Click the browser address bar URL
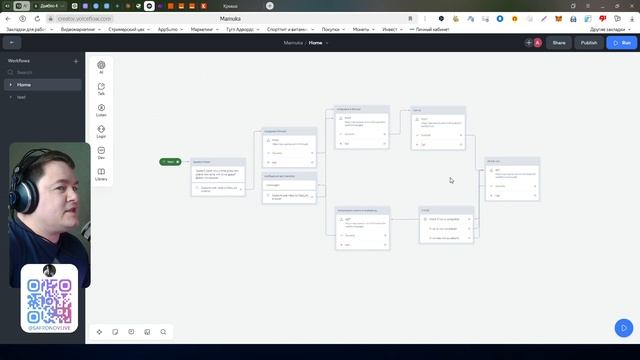 (84, 19)
